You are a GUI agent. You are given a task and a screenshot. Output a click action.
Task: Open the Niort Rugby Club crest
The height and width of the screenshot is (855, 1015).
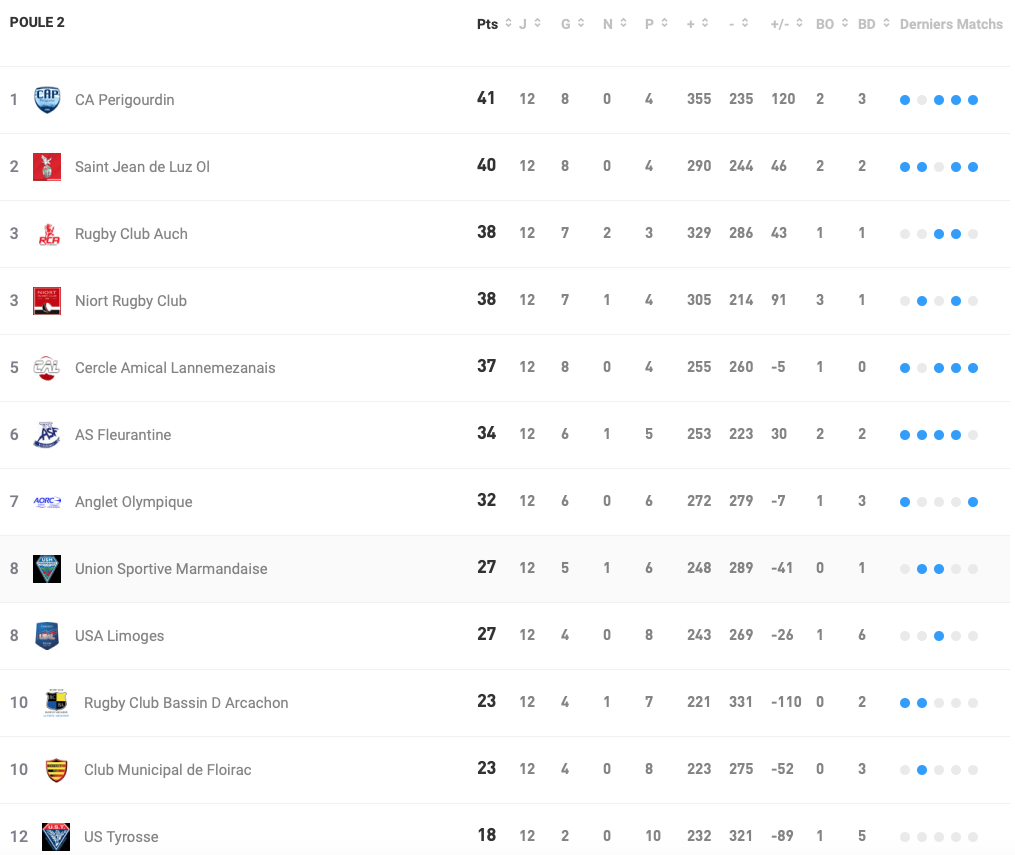pyautogui.click(x=47, y=300)
